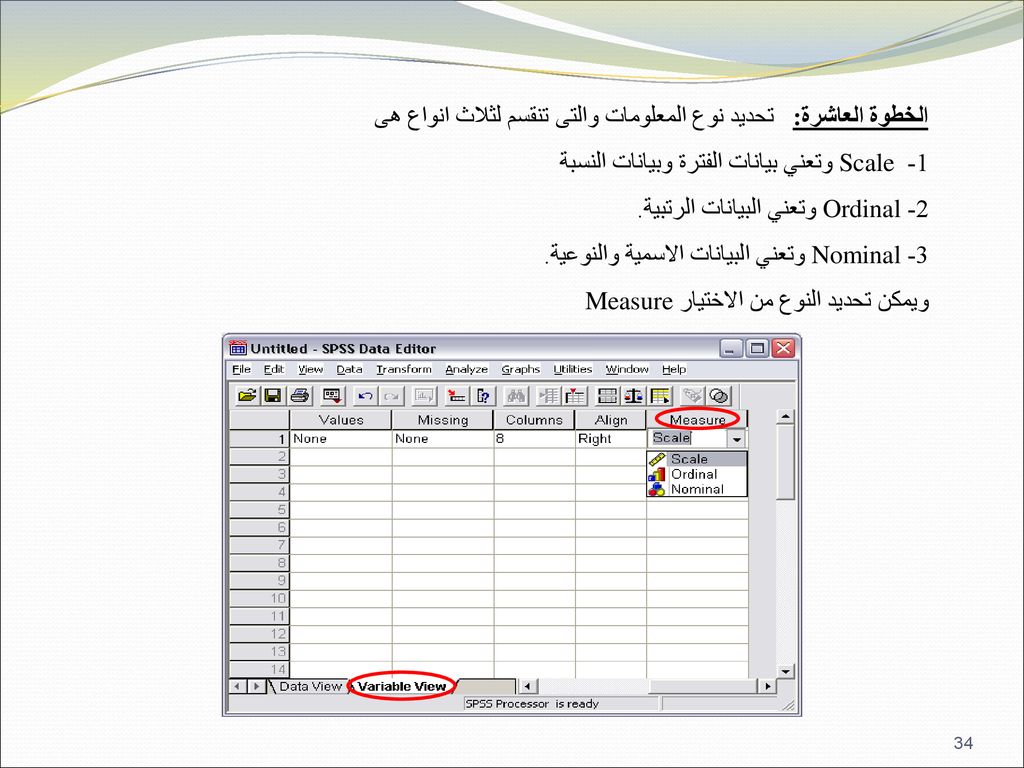Switch to the Data View tab

point(310,686)
